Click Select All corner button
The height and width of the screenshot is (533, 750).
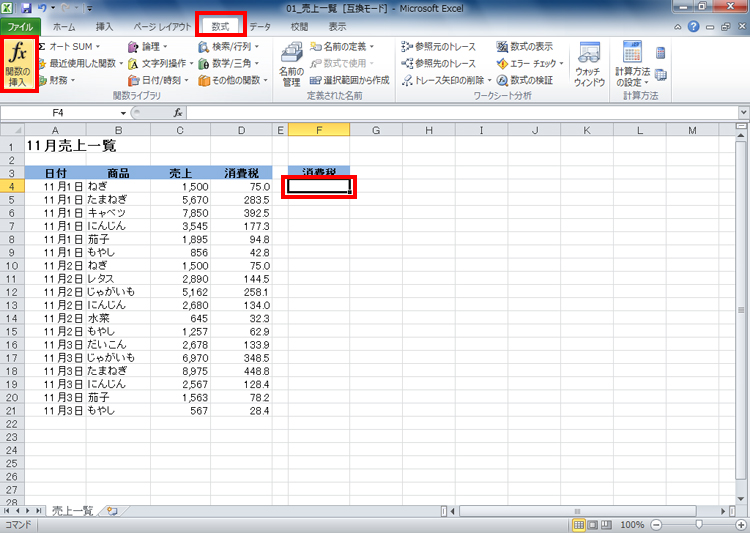point(12,130)
